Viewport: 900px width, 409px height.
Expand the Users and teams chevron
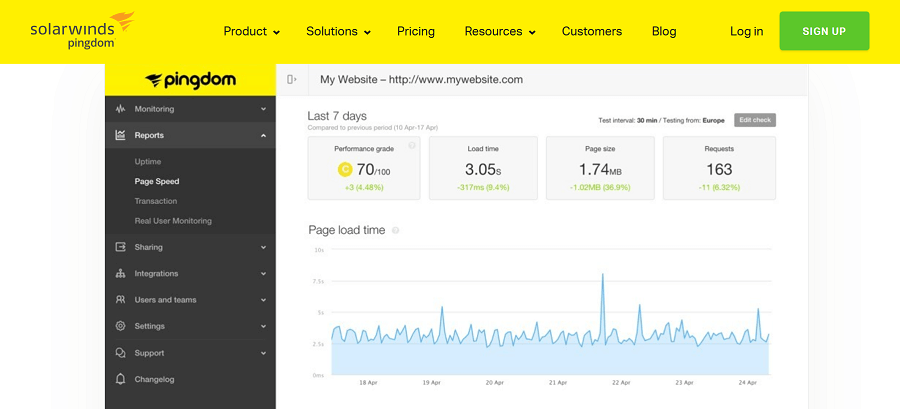pyautogui.click(x=263, y=300)
